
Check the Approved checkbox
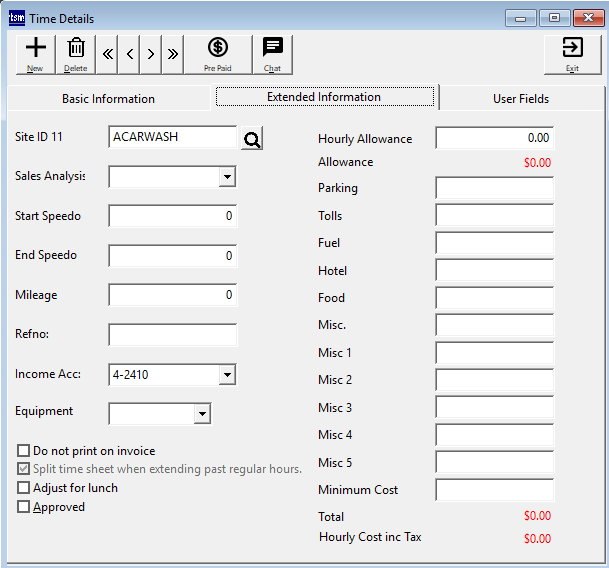pos(24,507)
